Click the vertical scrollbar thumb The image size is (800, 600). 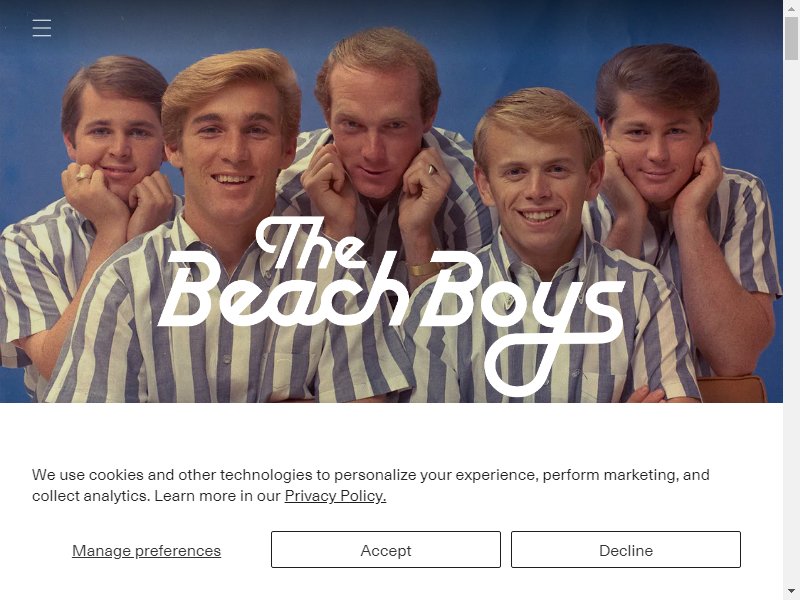[791, 38]
